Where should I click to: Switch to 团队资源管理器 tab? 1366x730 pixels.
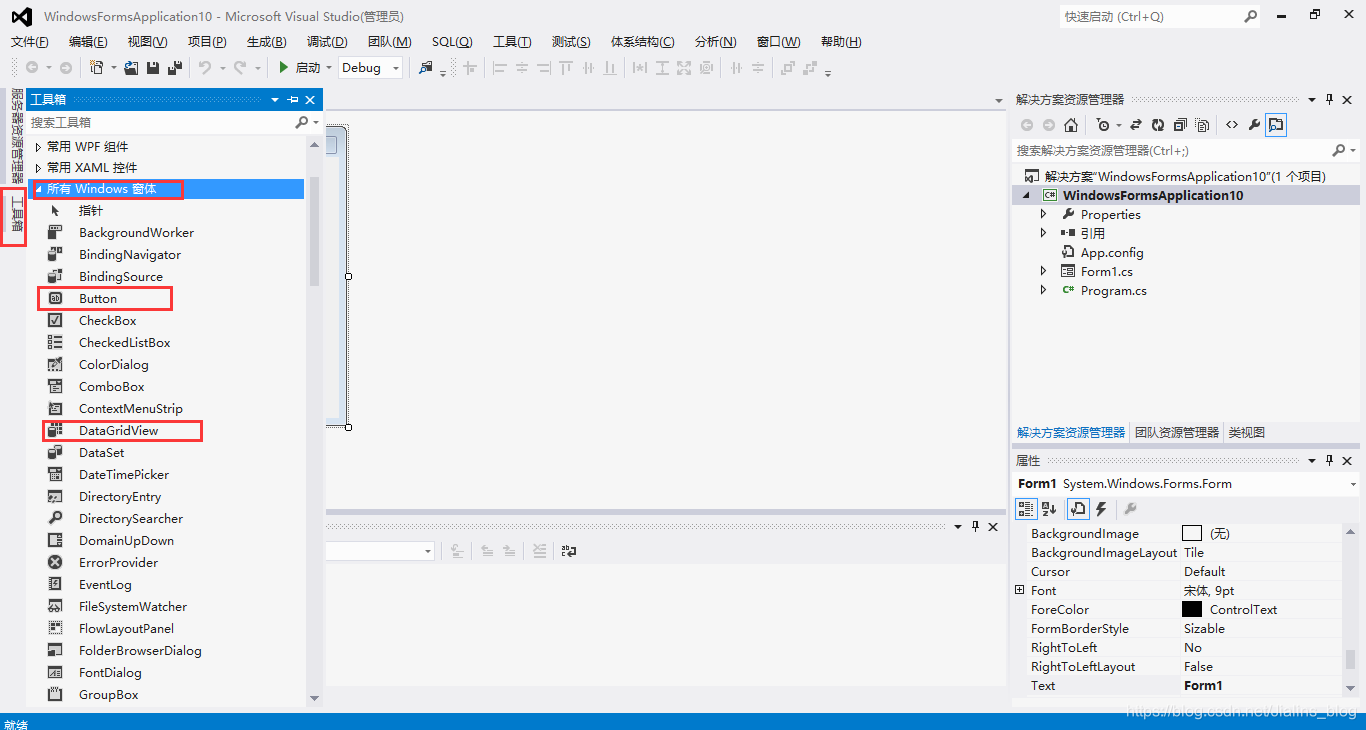pos(1177,433)
